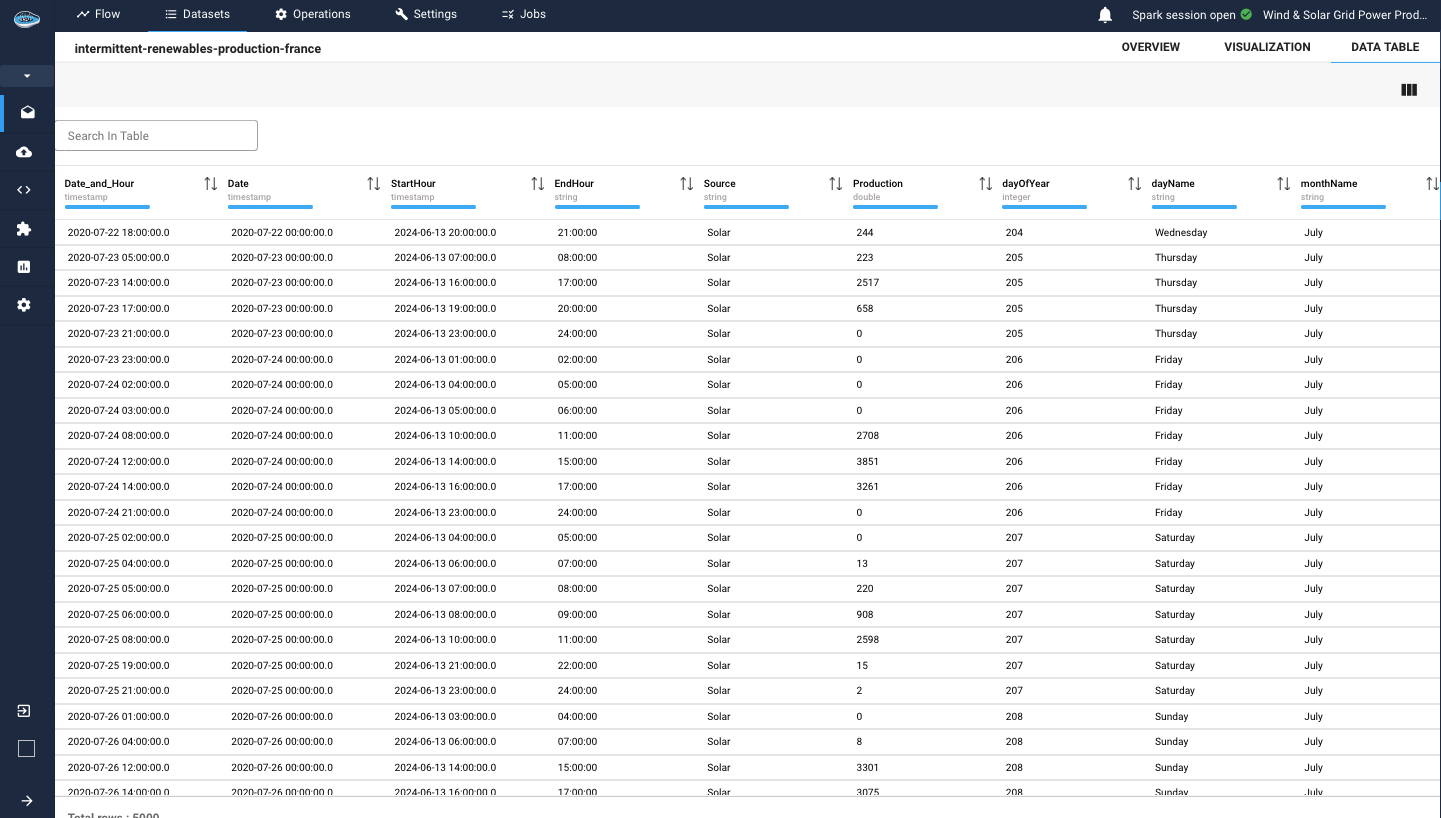The height and width of the screenshot is (818, 1441).
Task: Open the code brackets sidebar icon
Action: click(25, 190)
